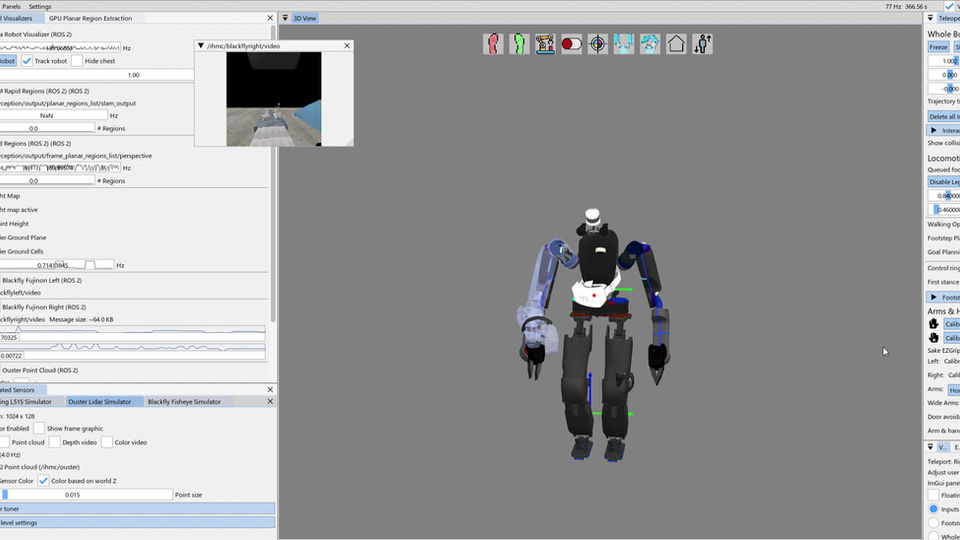Click the NaN Hz frequency field
The height and width of the screenshot is (540, 960).
coord(54,115)
